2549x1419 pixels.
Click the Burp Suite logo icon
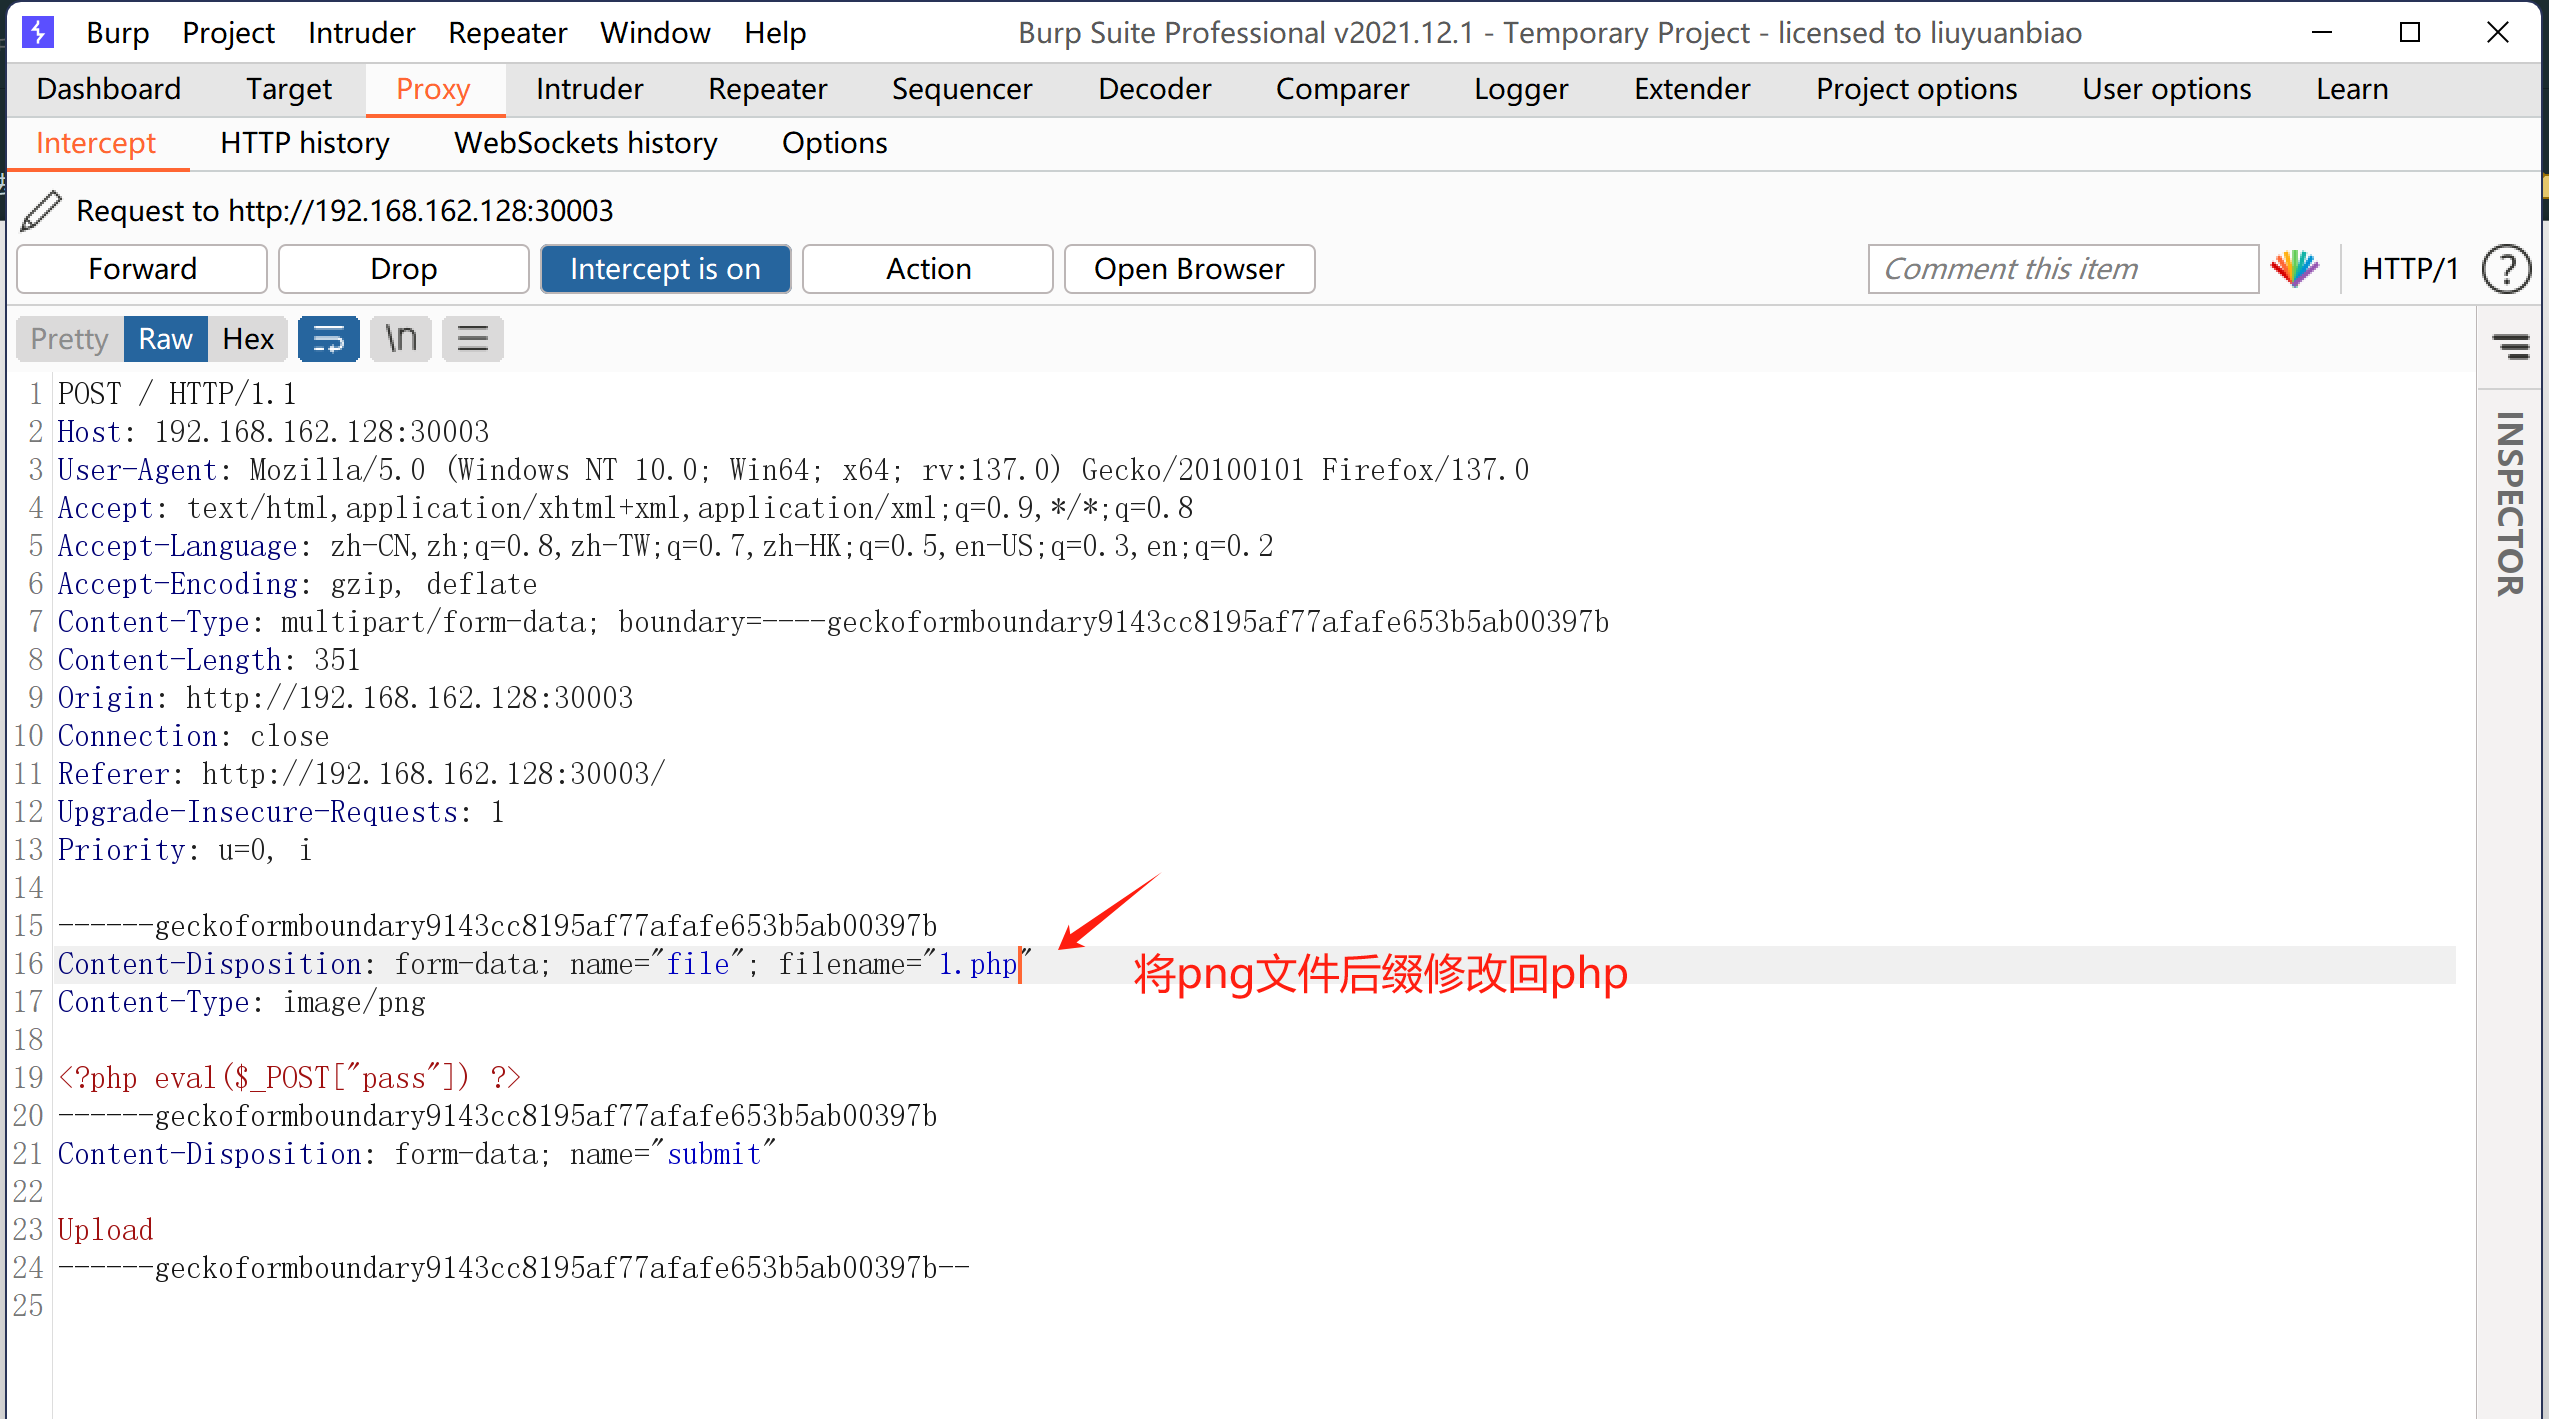tap(37, 32)
